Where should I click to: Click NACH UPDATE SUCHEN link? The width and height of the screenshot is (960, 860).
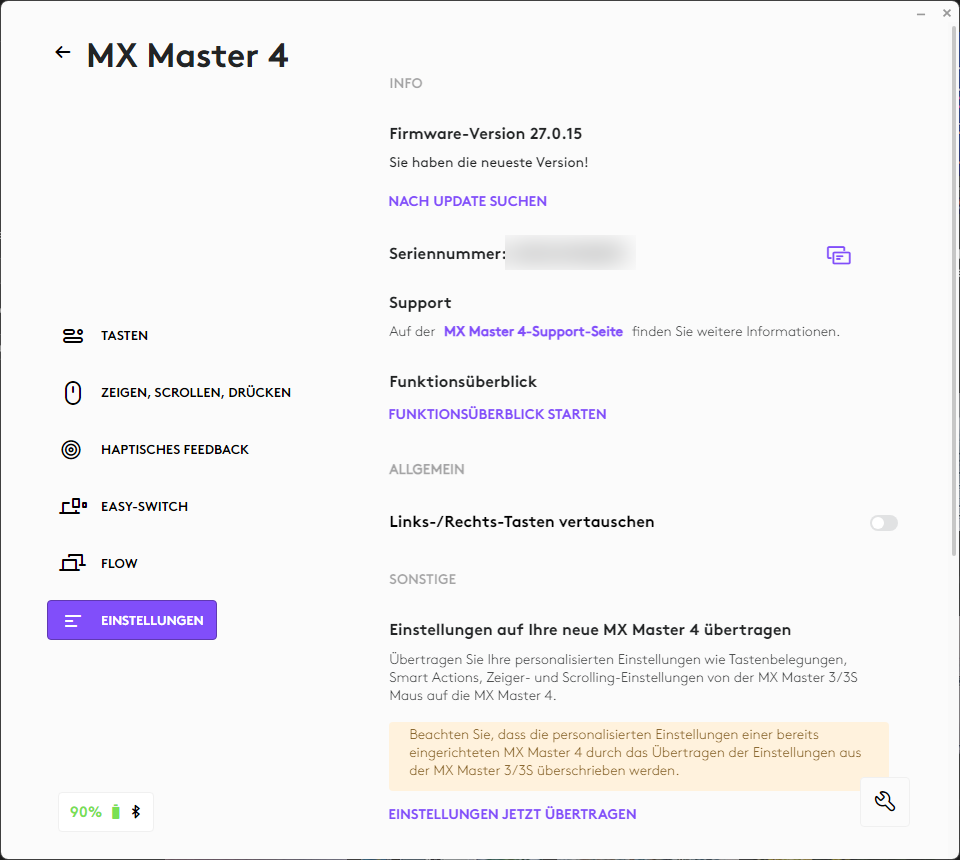(467, 201)
